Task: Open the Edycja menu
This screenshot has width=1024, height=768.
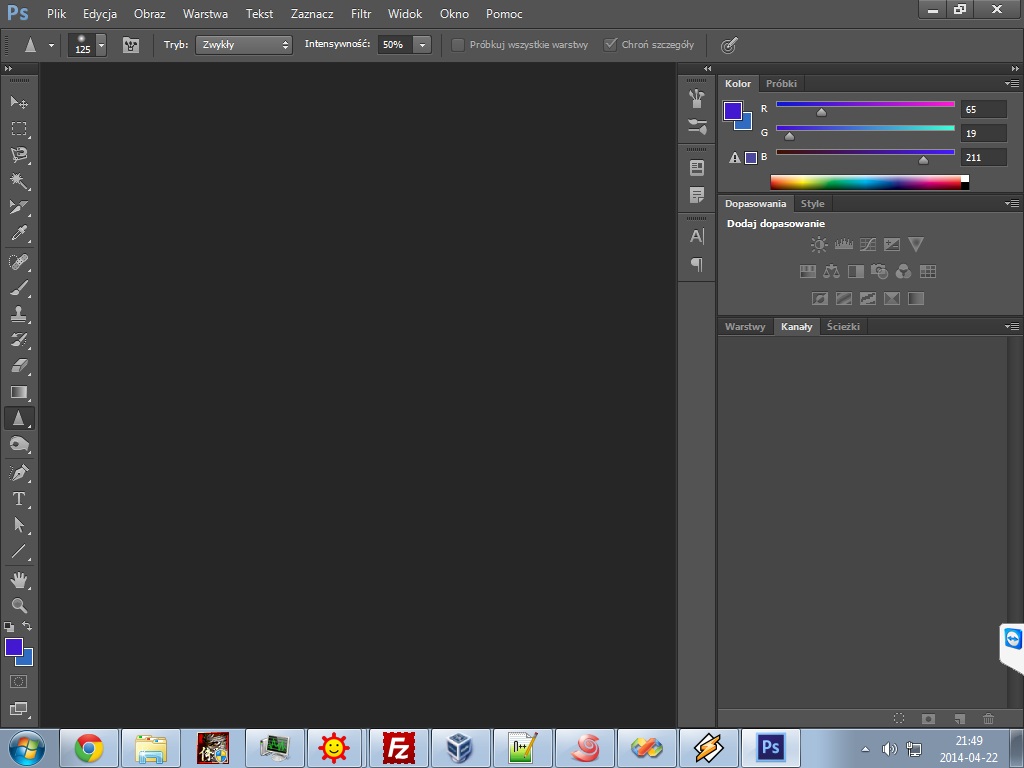Action: tap(100, 14)
